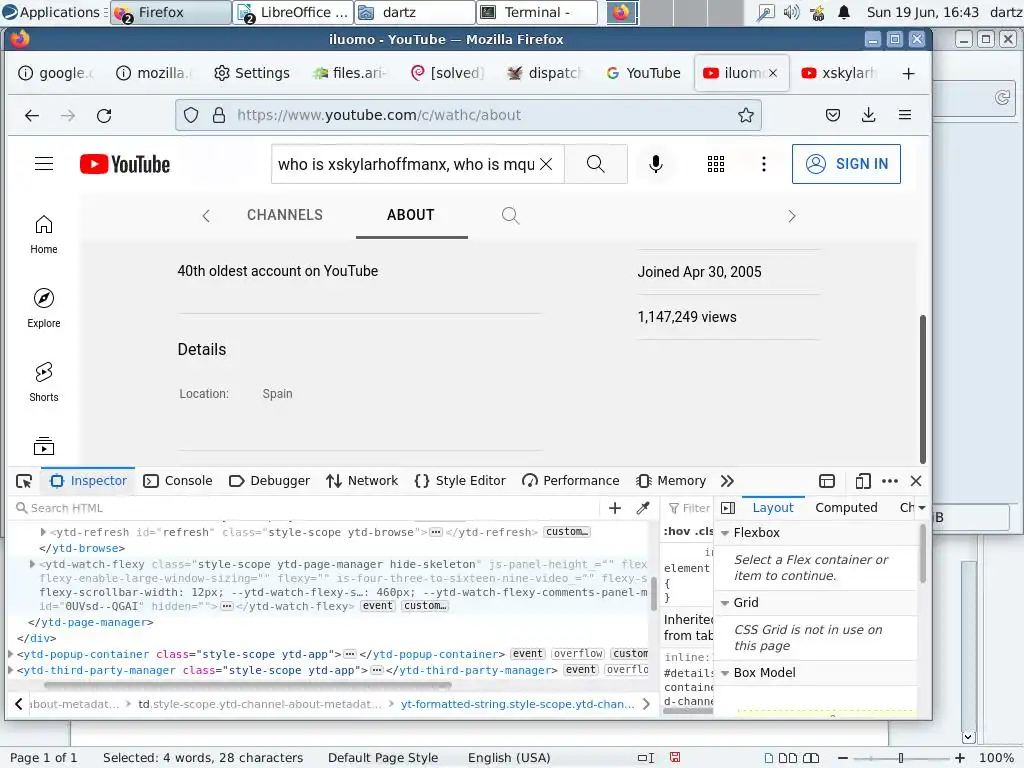Collapse the Box Model section
The height and width of the screenshot is (768, 1024).
point(724,673)
